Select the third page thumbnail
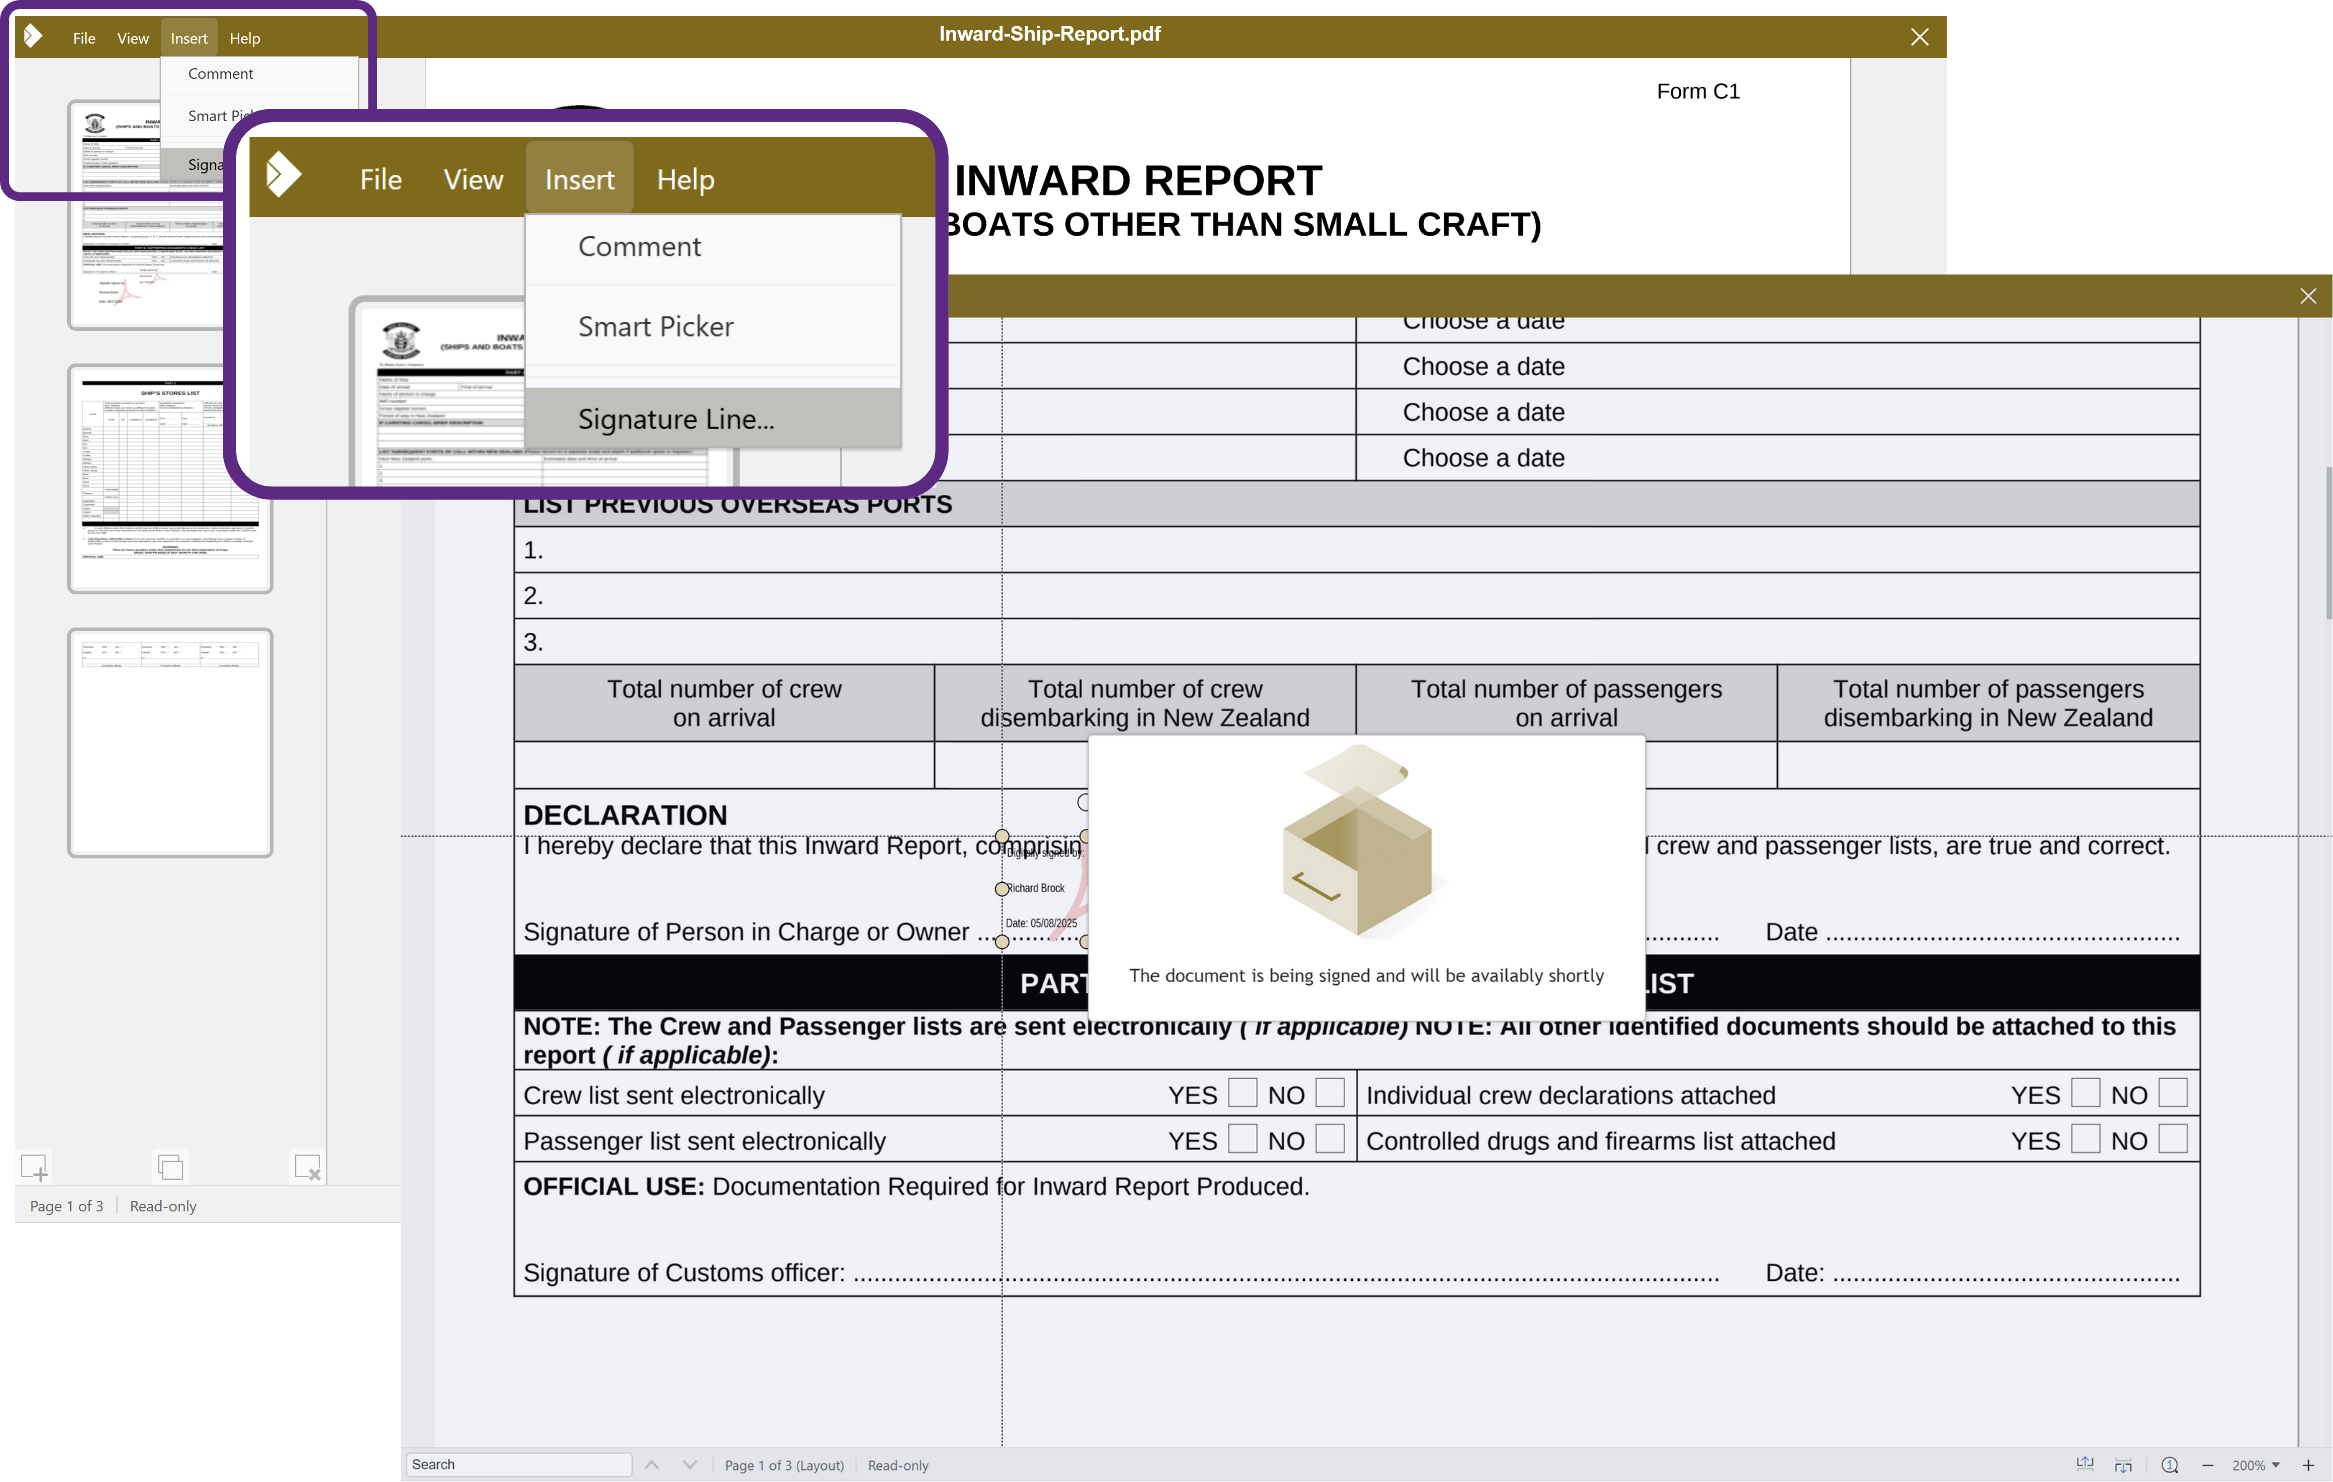The width and height of the screenshot is (2333, 1482). [170, 743]
